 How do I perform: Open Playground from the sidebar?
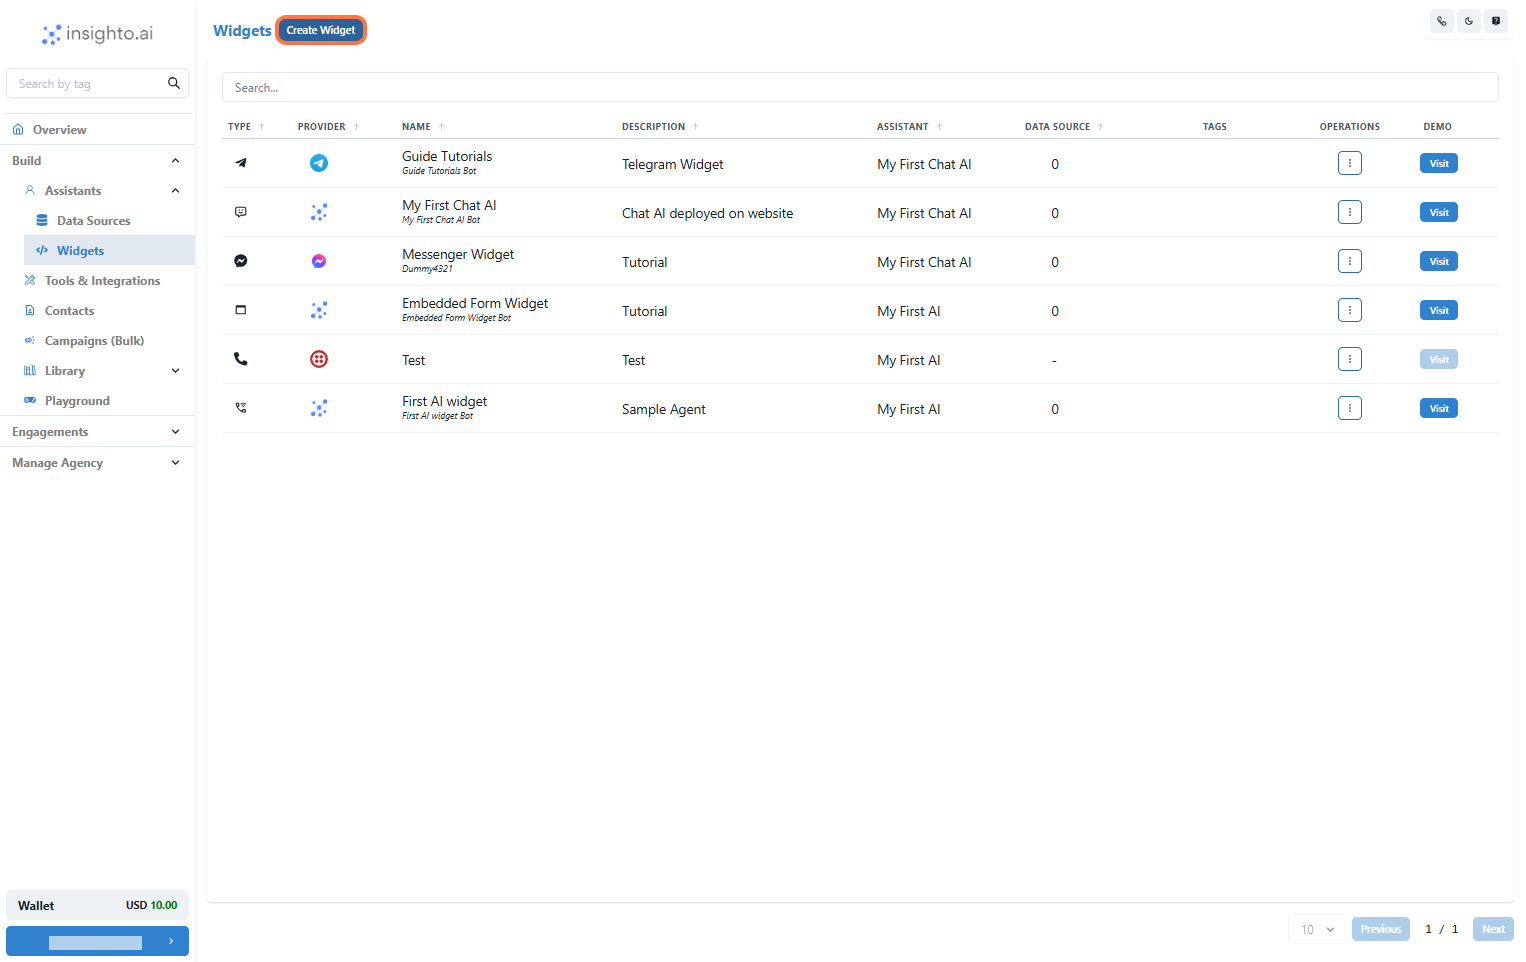click(x=77, y=400)
